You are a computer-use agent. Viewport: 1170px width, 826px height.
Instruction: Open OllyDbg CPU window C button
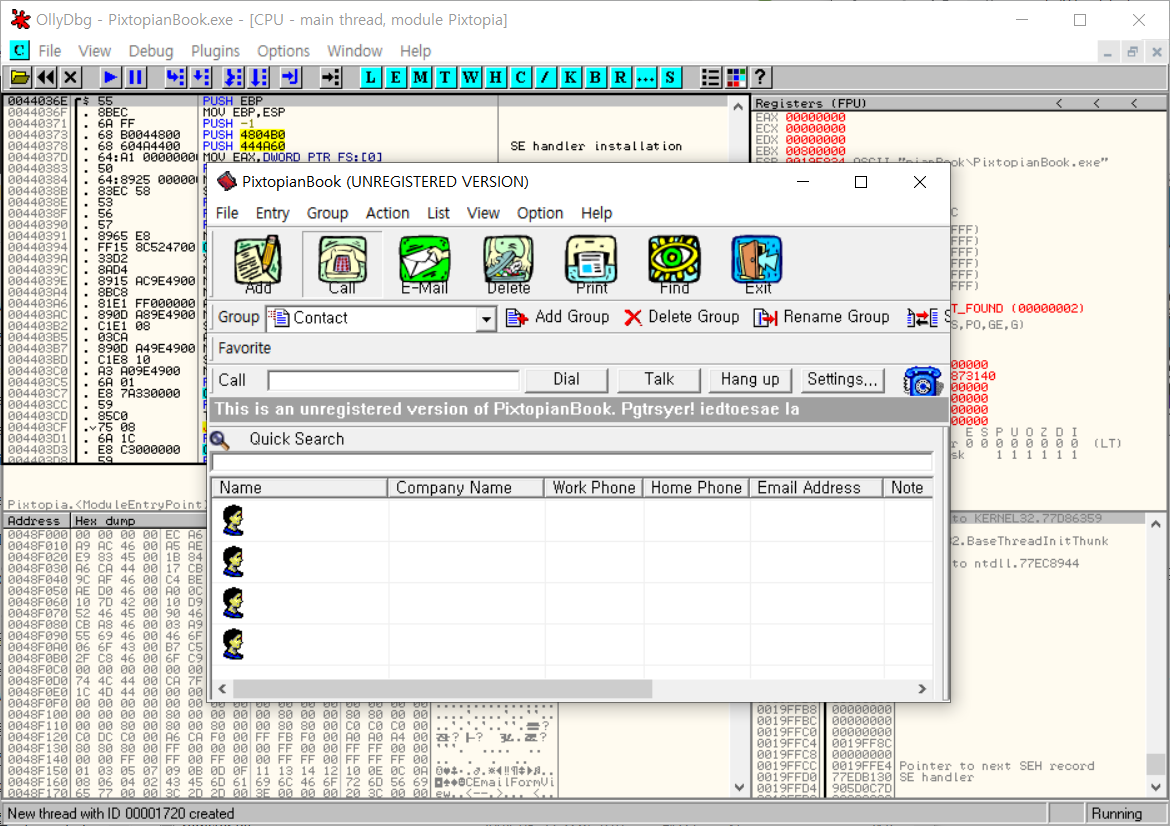pyautogui.click(x=521, y=77)
